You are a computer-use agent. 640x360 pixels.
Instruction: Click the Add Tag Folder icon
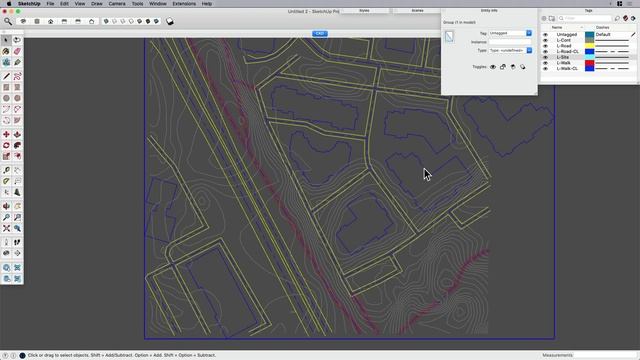[x=551, y=18]
